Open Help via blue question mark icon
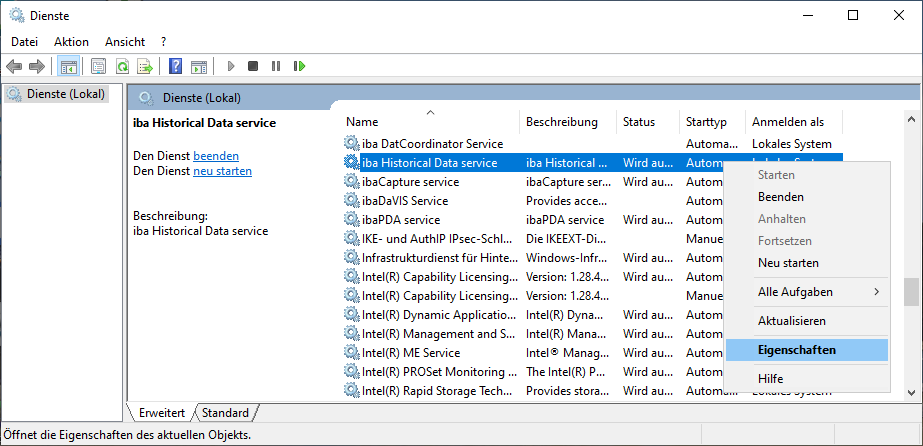Screen dimensions: 923x446 pos(176,66)
